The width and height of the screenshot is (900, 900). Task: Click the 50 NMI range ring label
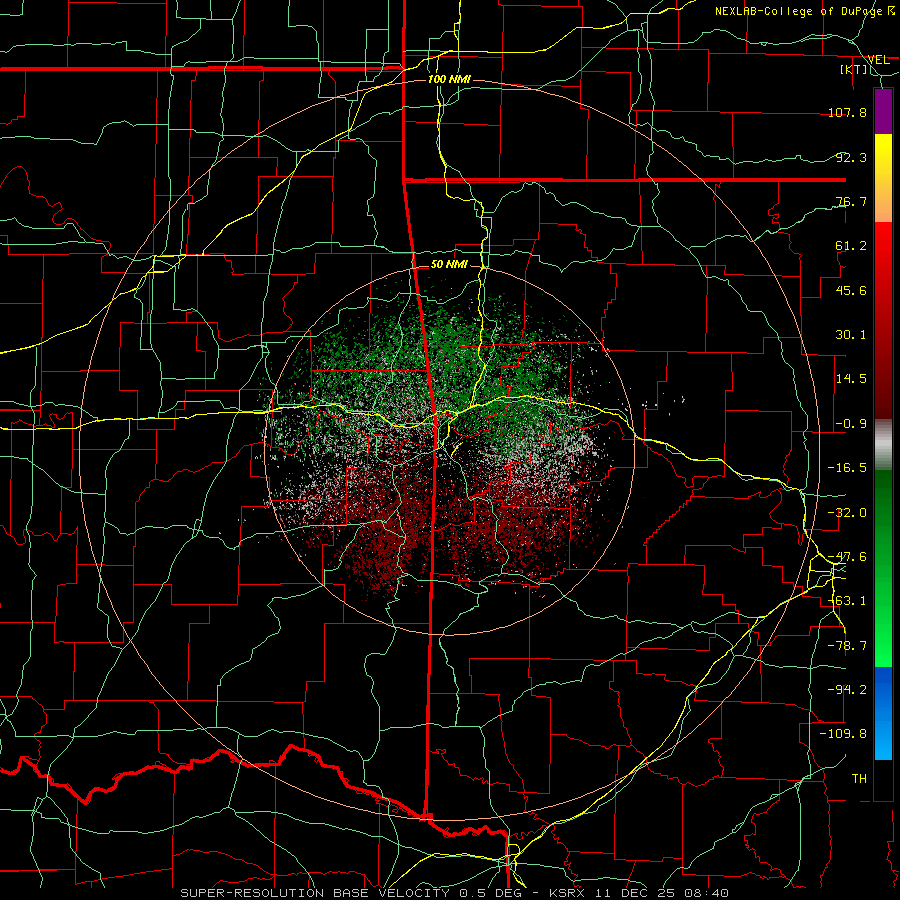(x=449, y=264)
